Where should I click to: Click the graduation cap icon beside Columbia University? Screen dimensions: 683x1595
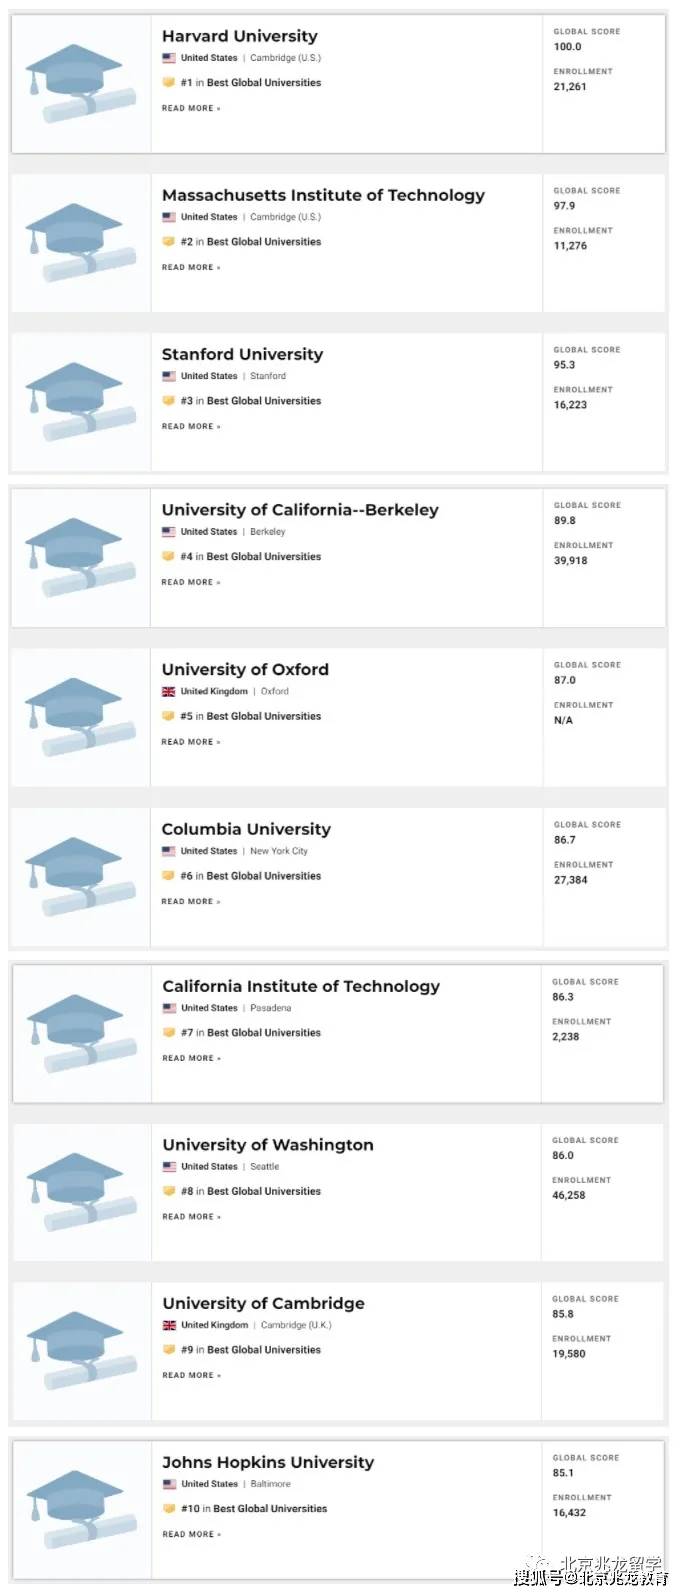79,875
